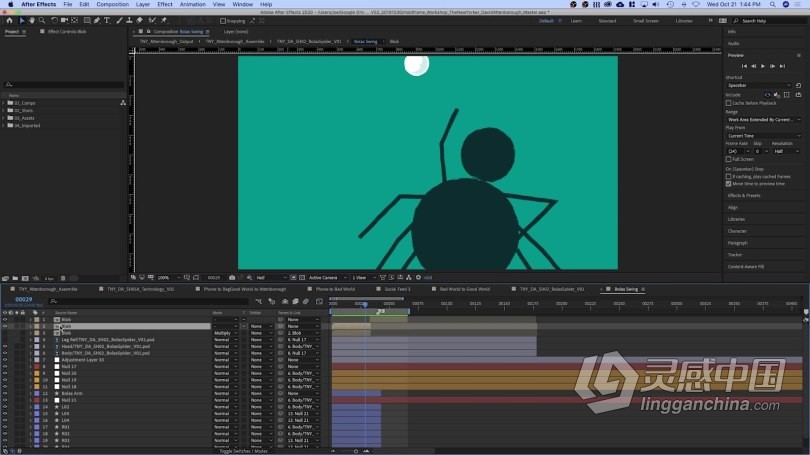The width and height of the screenshot is (810, 455).
Task: Open the Layer menu
Action: coord(143,4)
